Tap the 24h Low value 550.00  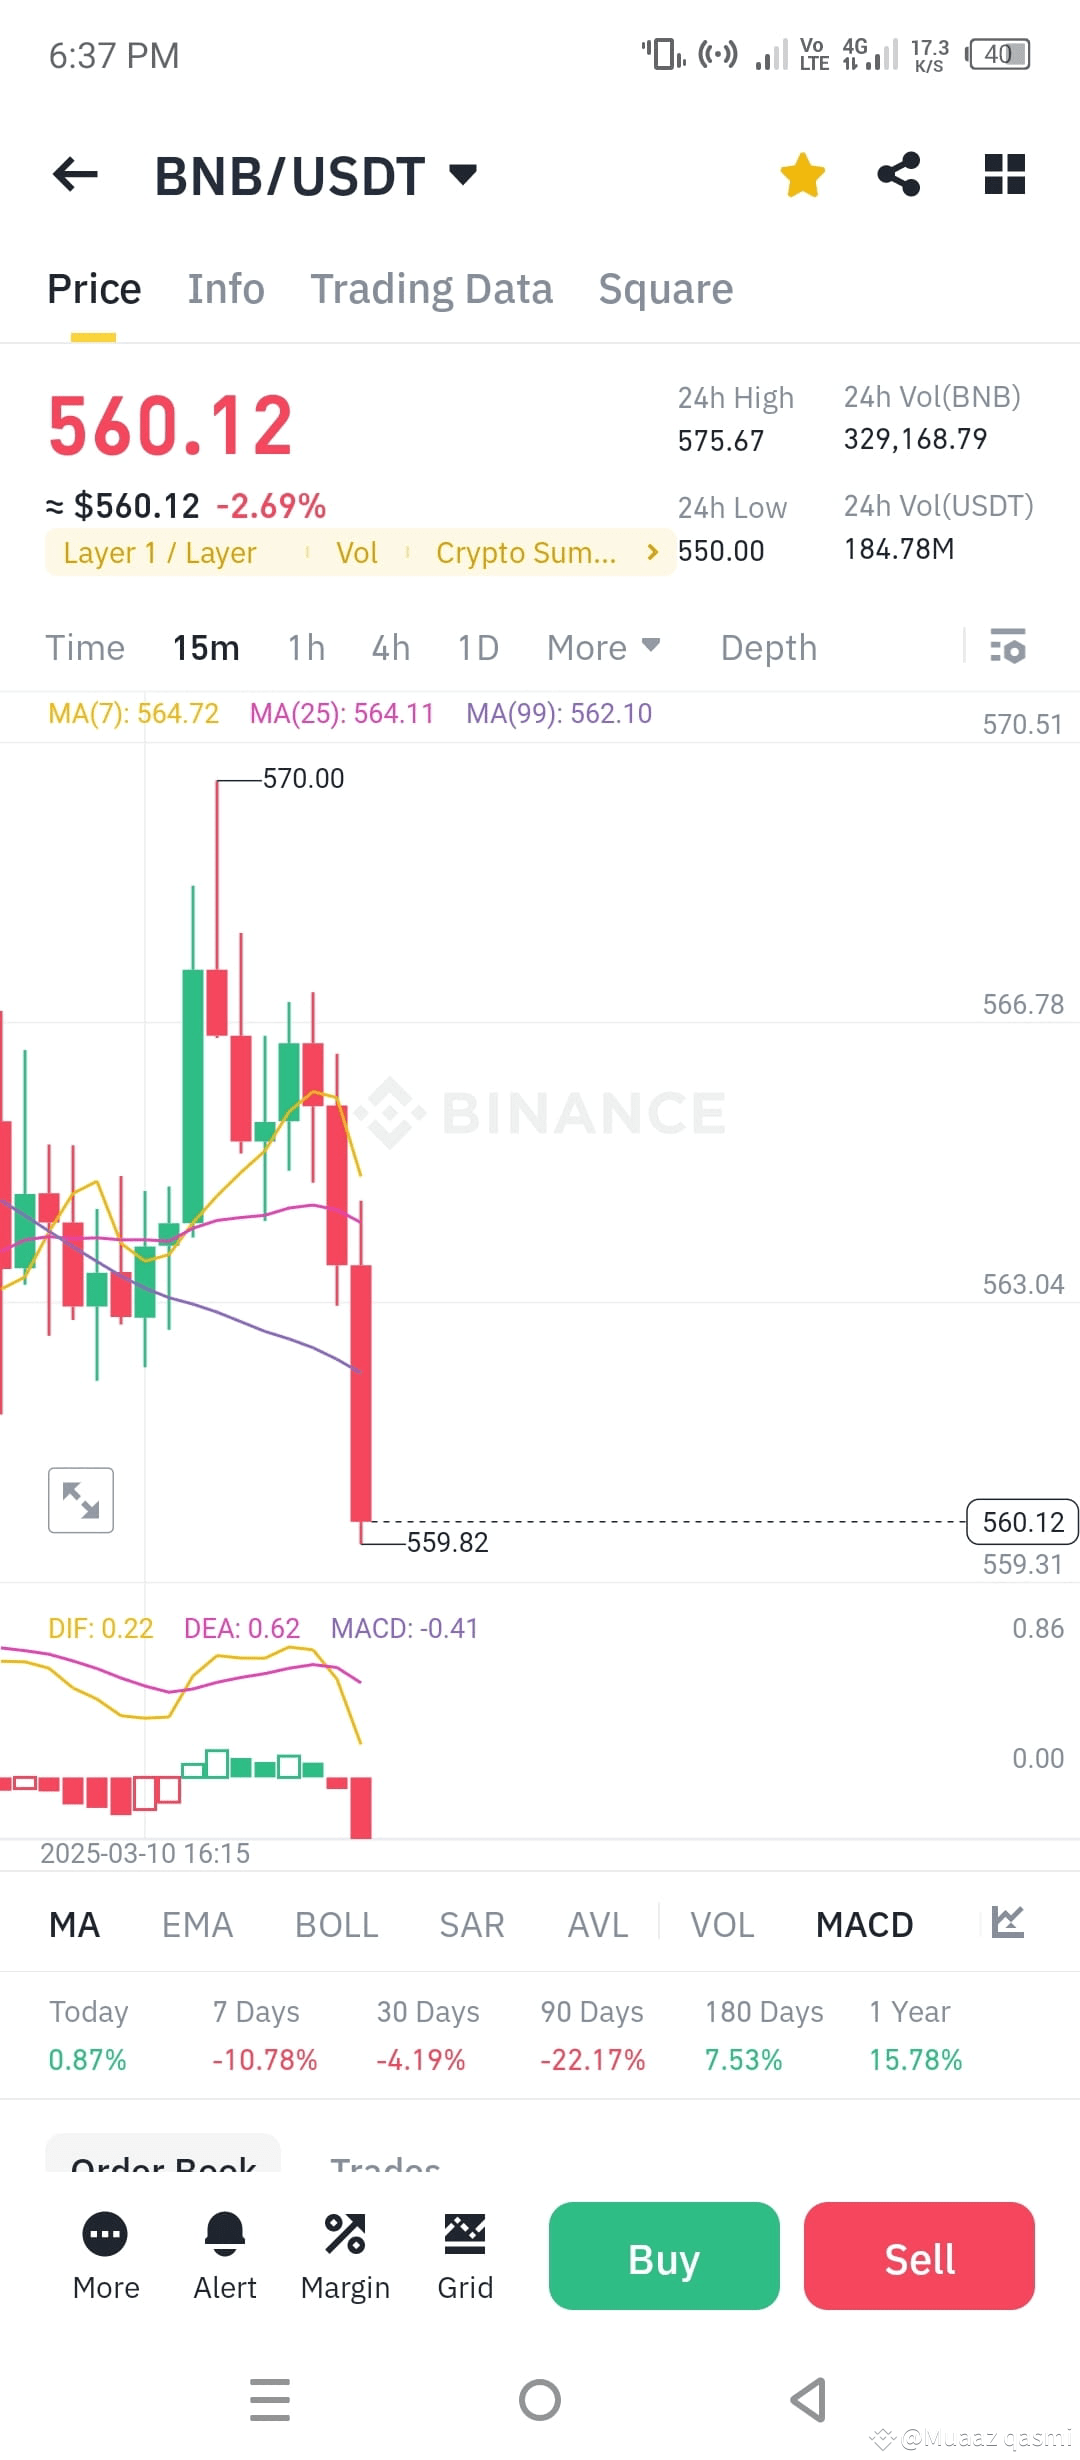(x=721, y=551)
